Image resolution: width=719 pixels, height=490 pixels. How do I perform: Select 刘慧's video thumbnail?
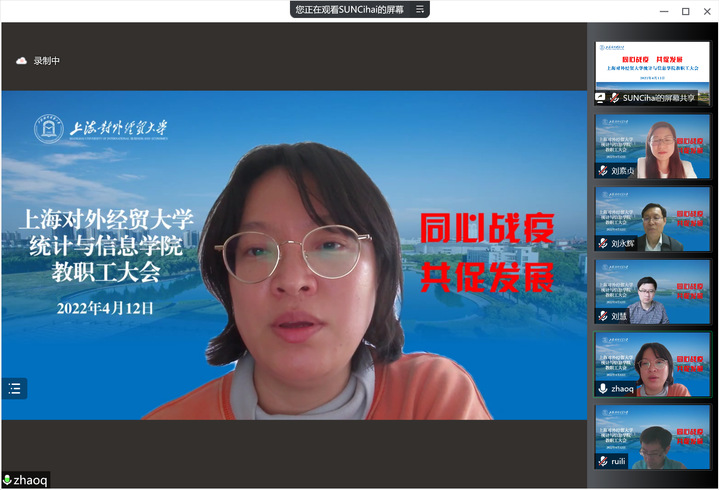point(652,290)
